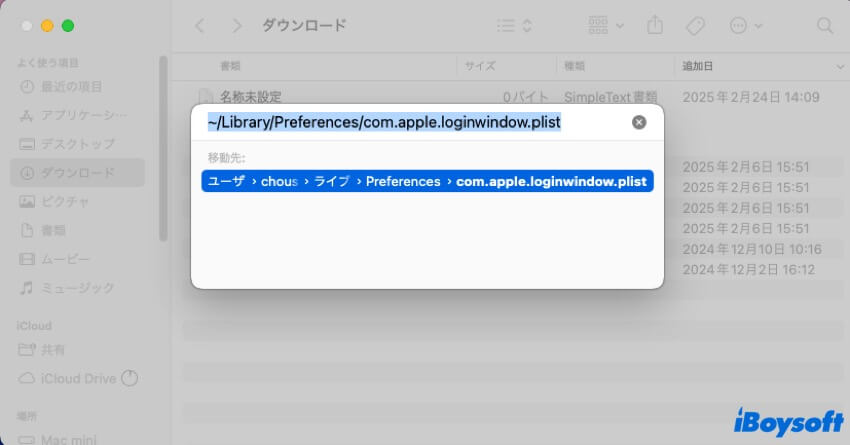This screenshot has width=850, height=445.
Task: Open the list view switcher
Action: 514,25
